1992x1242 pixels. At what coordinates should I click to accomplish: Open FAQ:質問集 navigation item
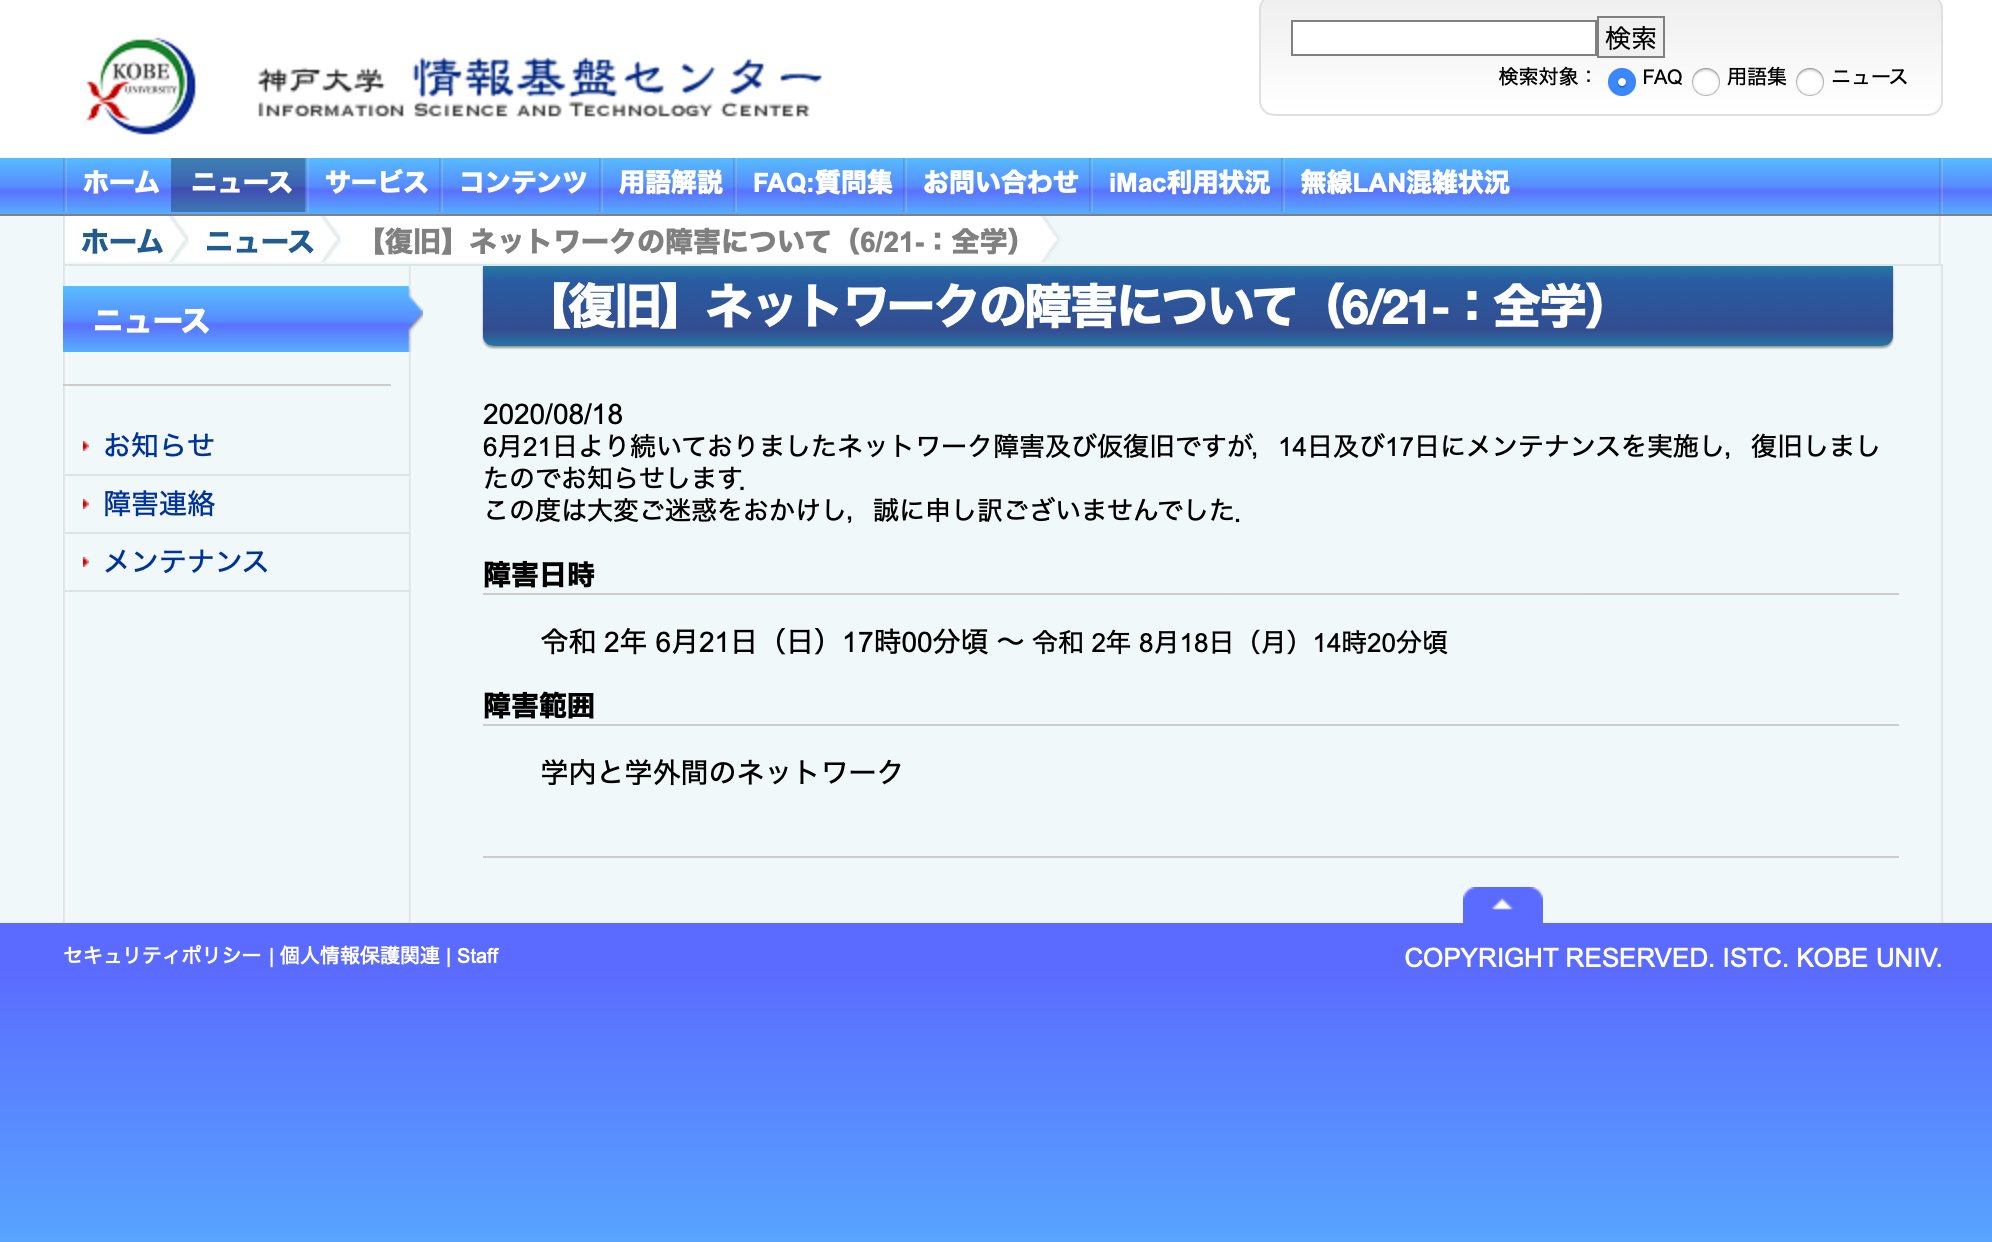pos(821,183)
